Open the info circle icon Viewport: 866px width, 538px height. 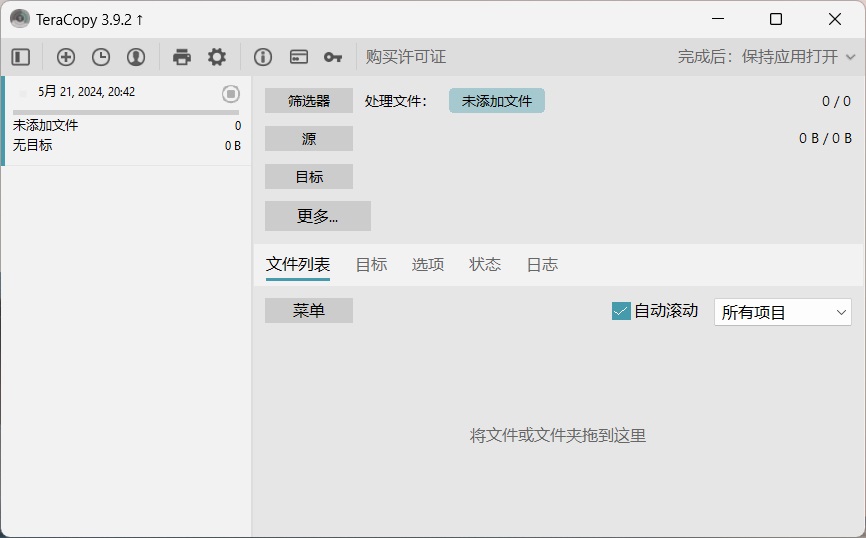[263, 57]
